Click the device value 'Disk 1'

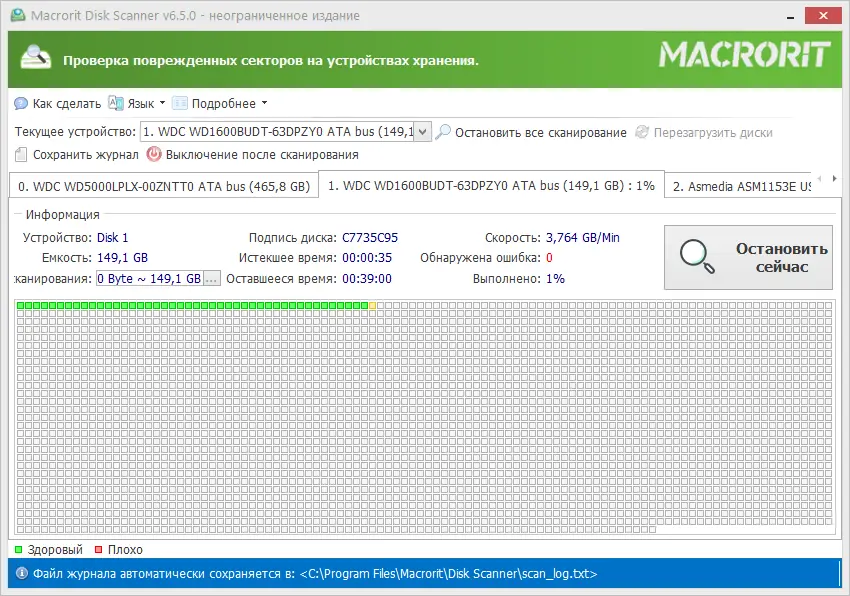pos(113,238)
